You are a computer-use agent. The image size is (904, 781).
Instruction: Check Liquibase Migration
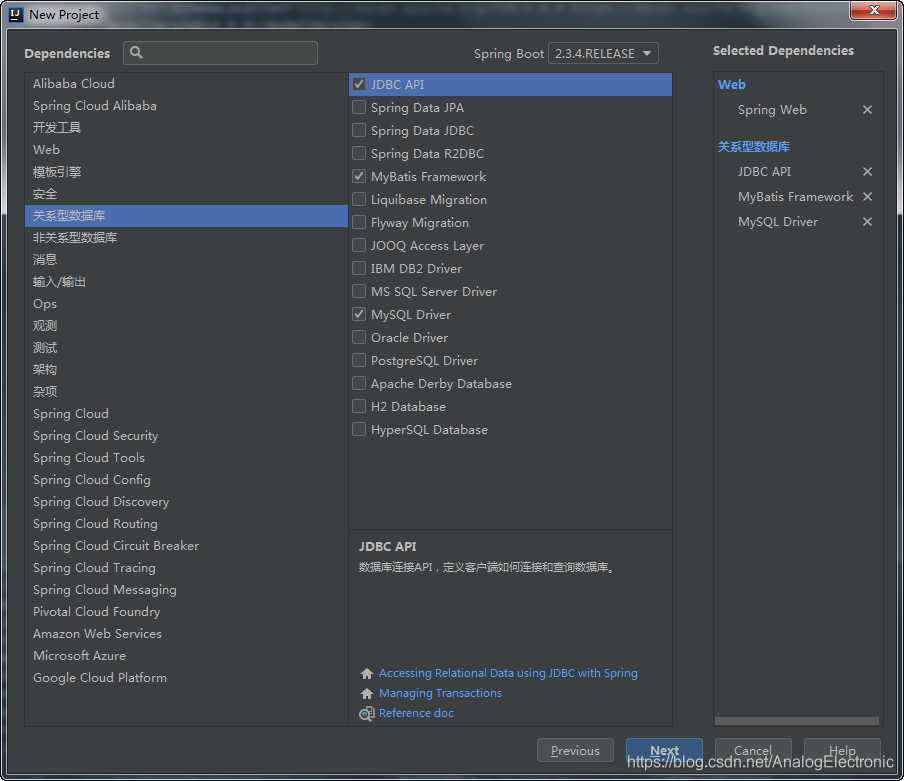point(359,199)
